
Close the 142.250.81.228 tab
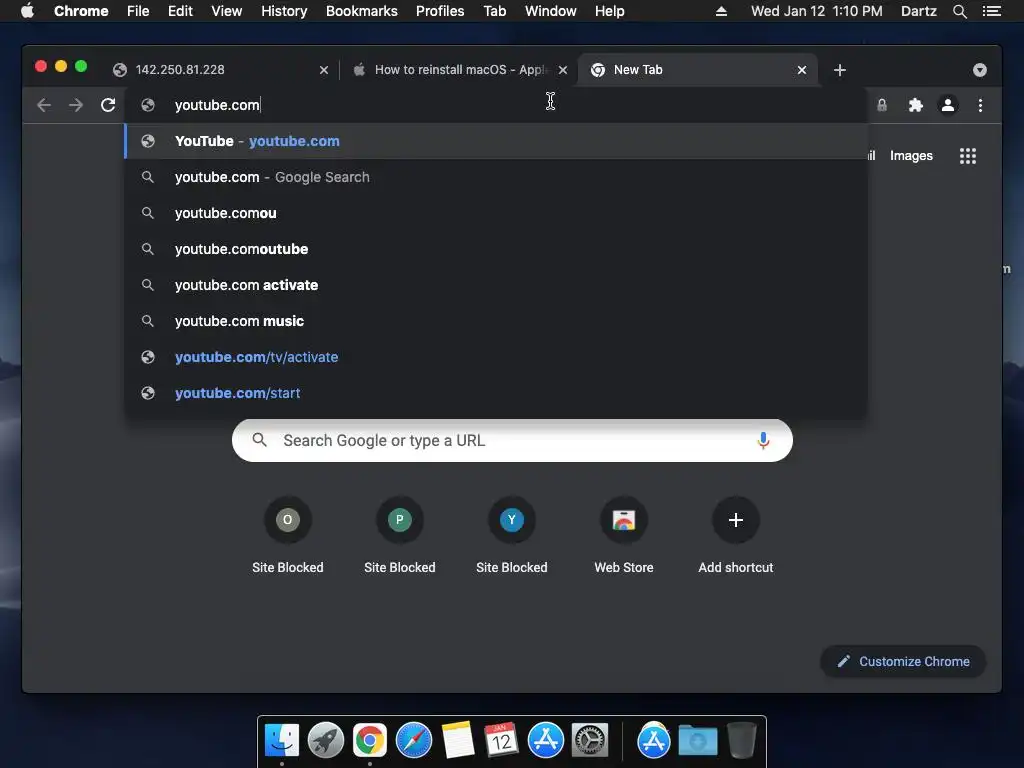point(324,70)
